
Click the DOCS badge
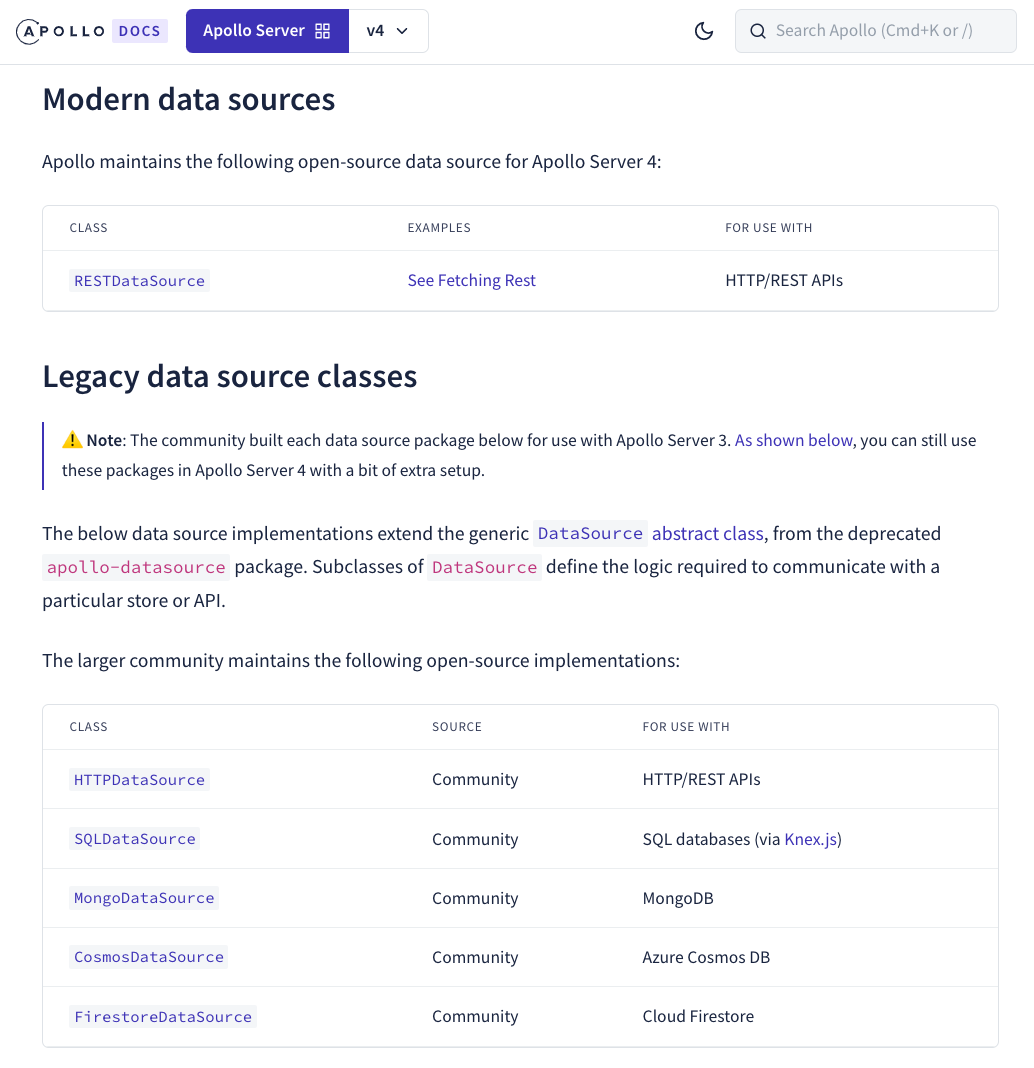(x=140, y=31)
